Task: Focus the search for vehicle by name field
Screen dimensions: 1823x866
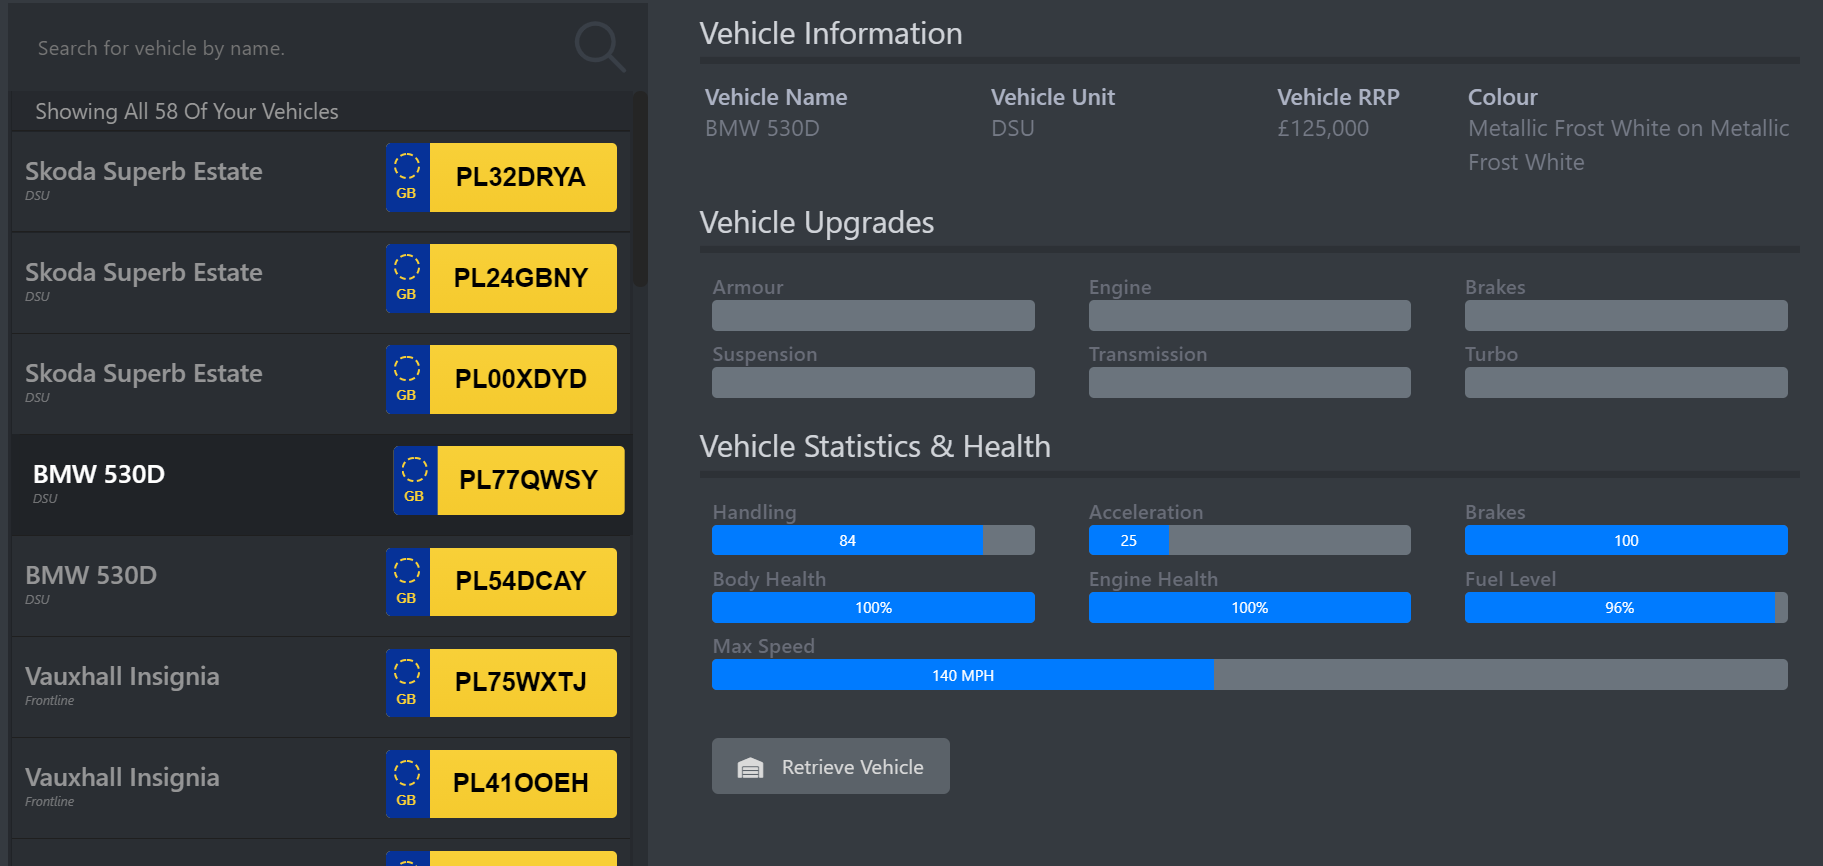Action: coord(300,48)
